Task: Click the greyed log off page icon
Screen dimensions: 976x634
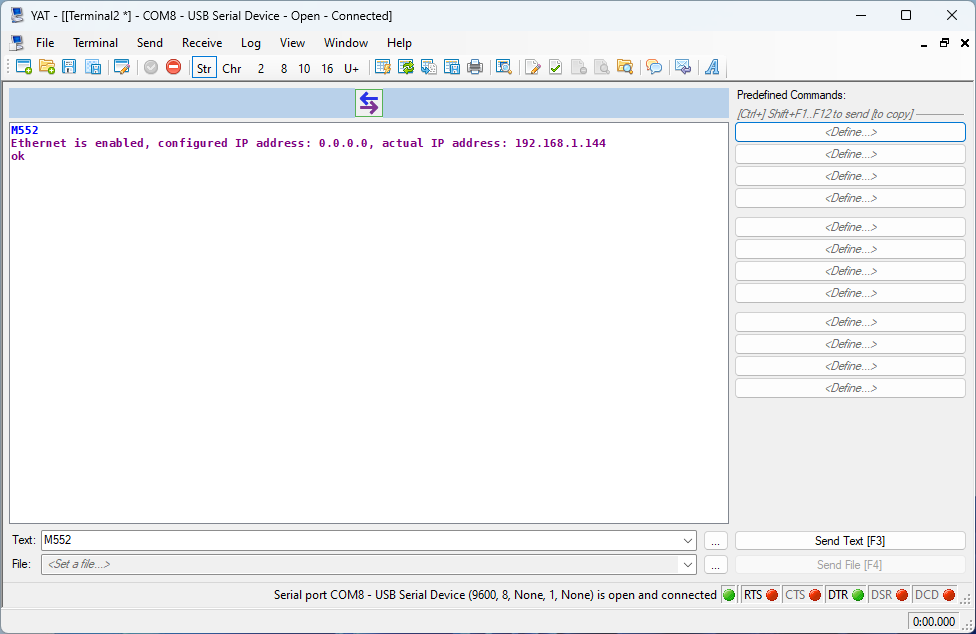Action: [578, 67]
